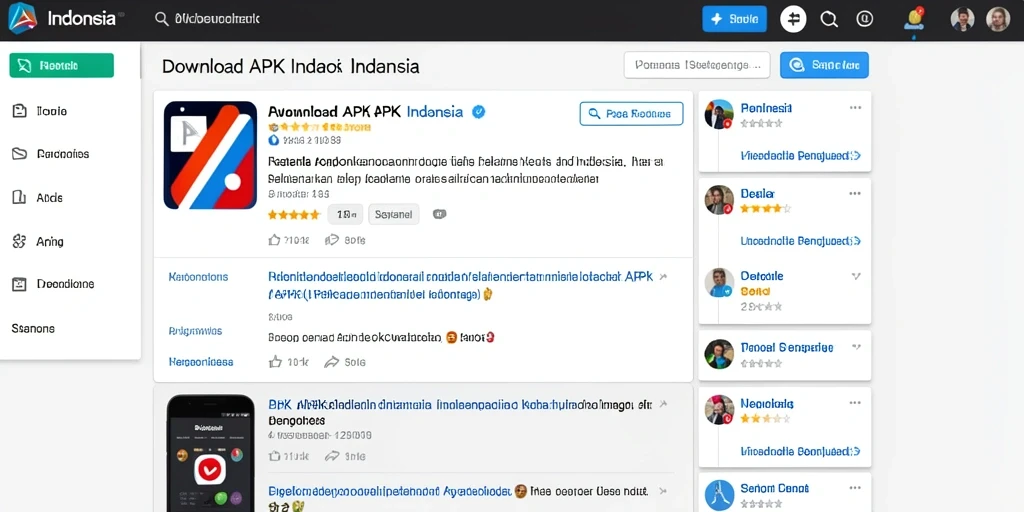Open the blue post link ending in APK
The image size is (1024, 512).
460,285
